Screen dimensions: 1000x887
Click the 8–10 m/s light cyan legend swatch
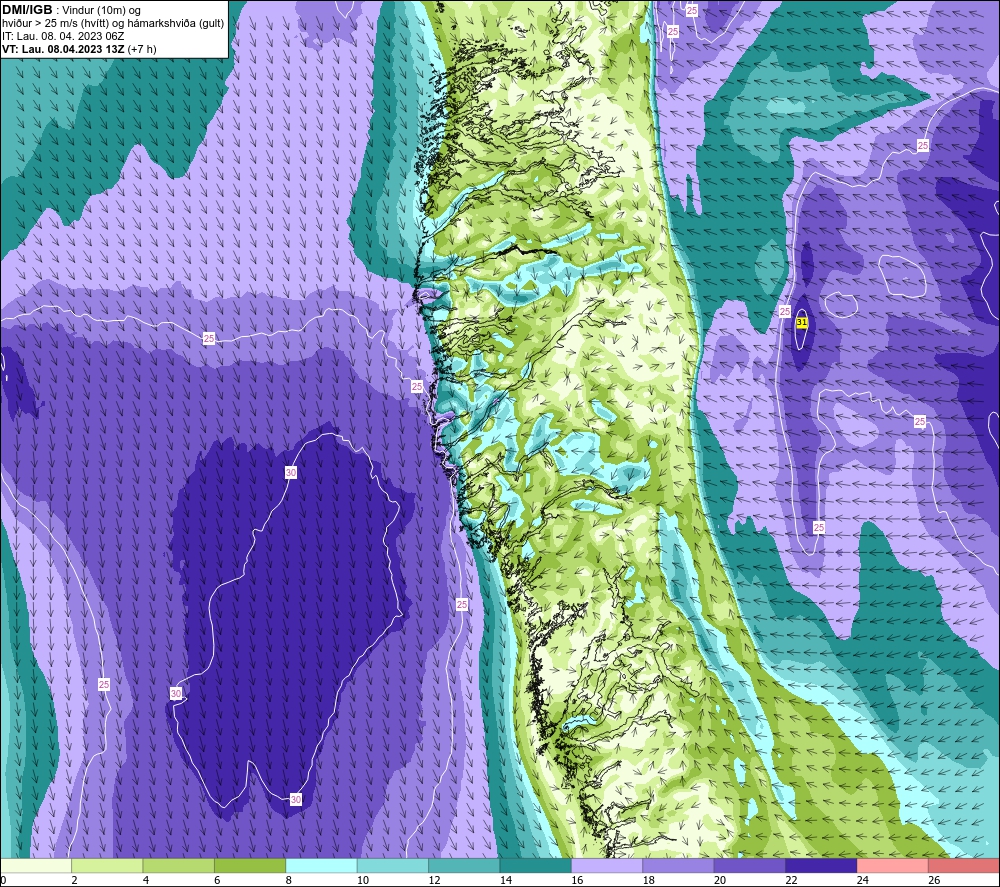point(321,865)
